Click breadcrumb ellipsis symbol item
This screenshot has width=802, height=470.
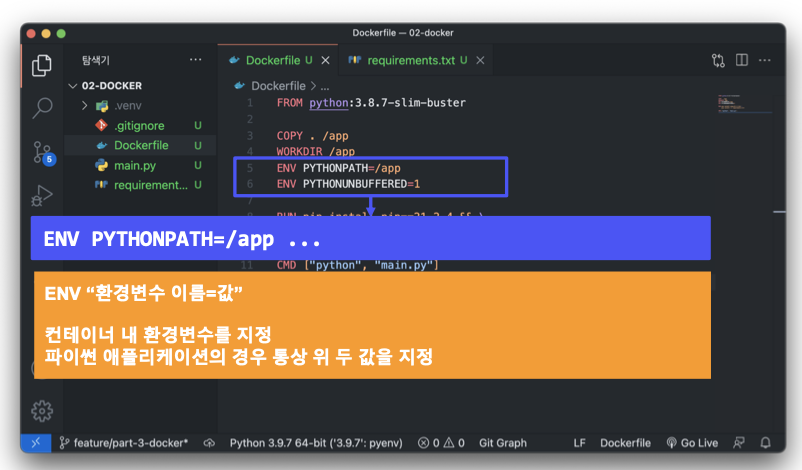tap(324, 86)
